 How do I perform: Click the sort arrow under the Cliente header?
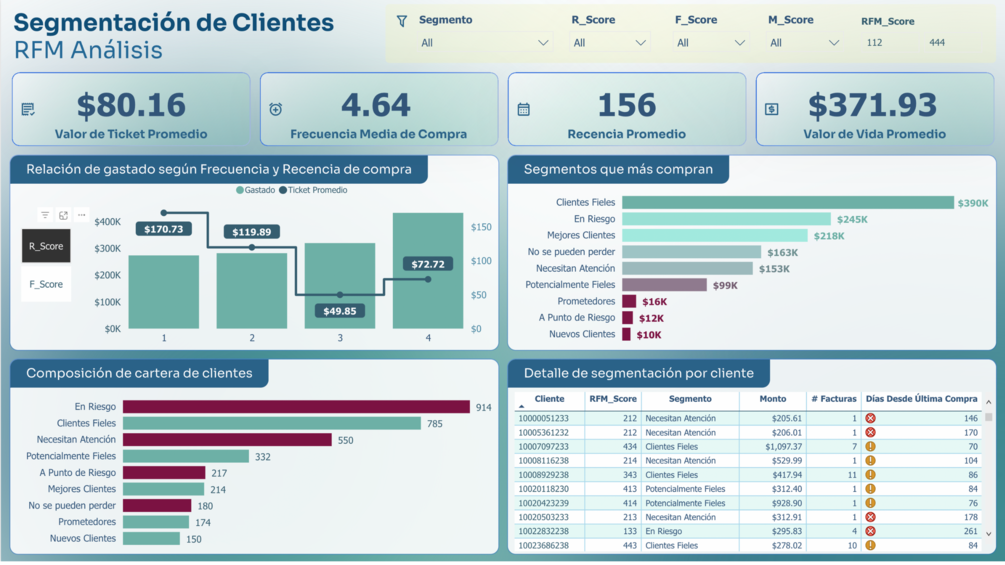[522, 407]
